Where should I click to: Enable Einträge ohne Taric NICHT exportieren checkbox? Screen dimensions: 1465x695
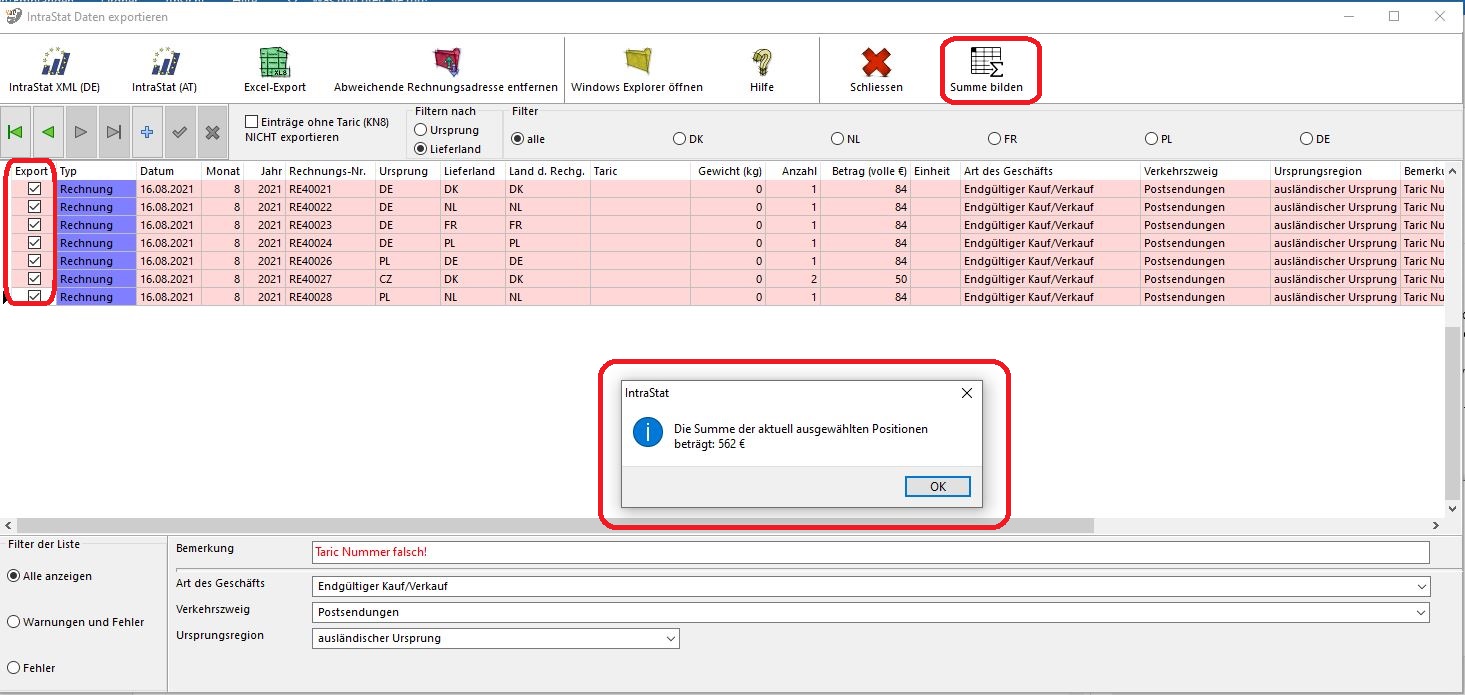(252, 122)
